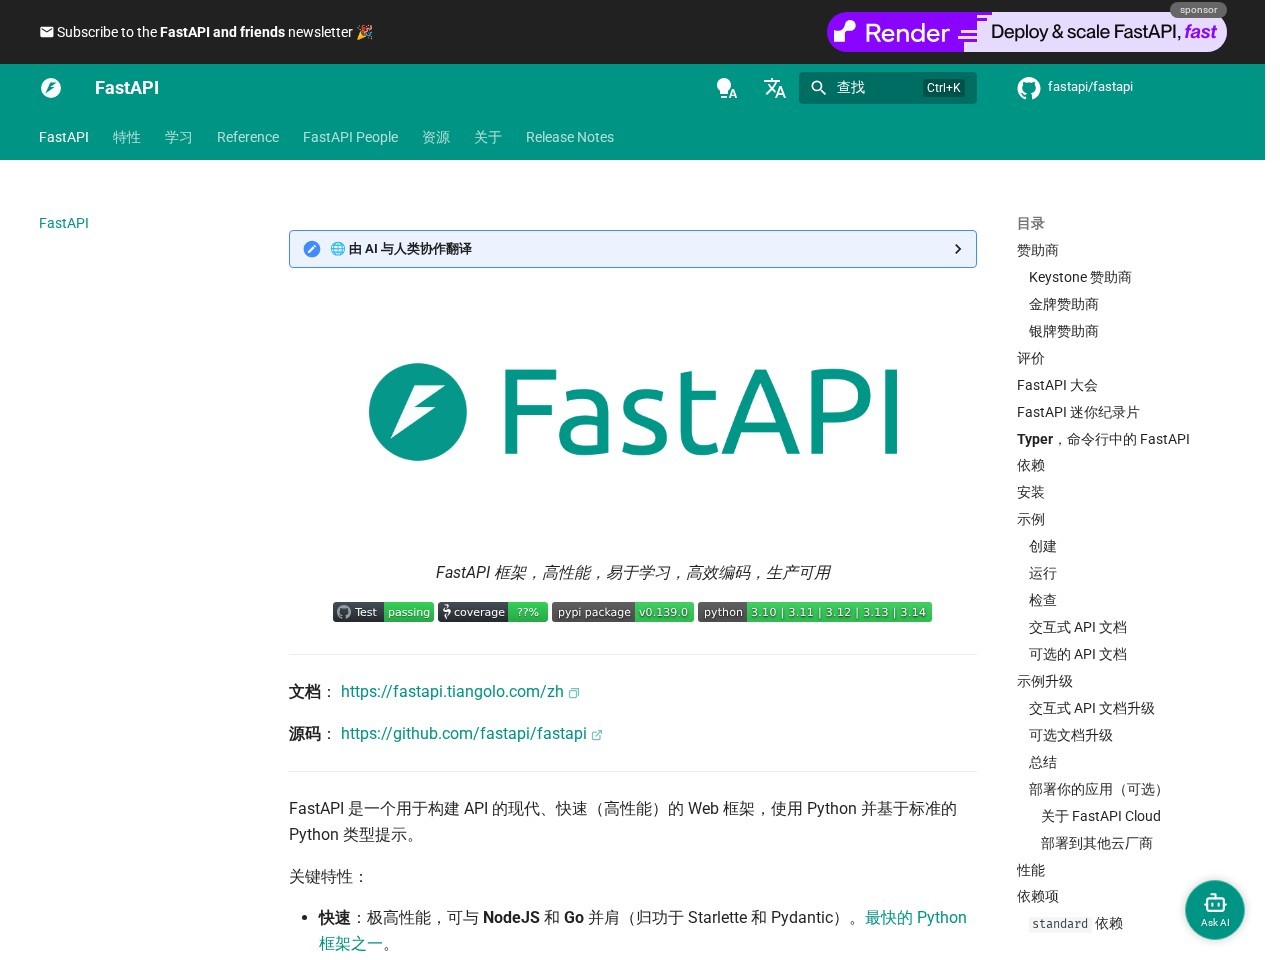Jump to Keystone 赞助商 section
Image resolution: width=1280 pixels, height=960 pixels.
(x=1080, y=277)
